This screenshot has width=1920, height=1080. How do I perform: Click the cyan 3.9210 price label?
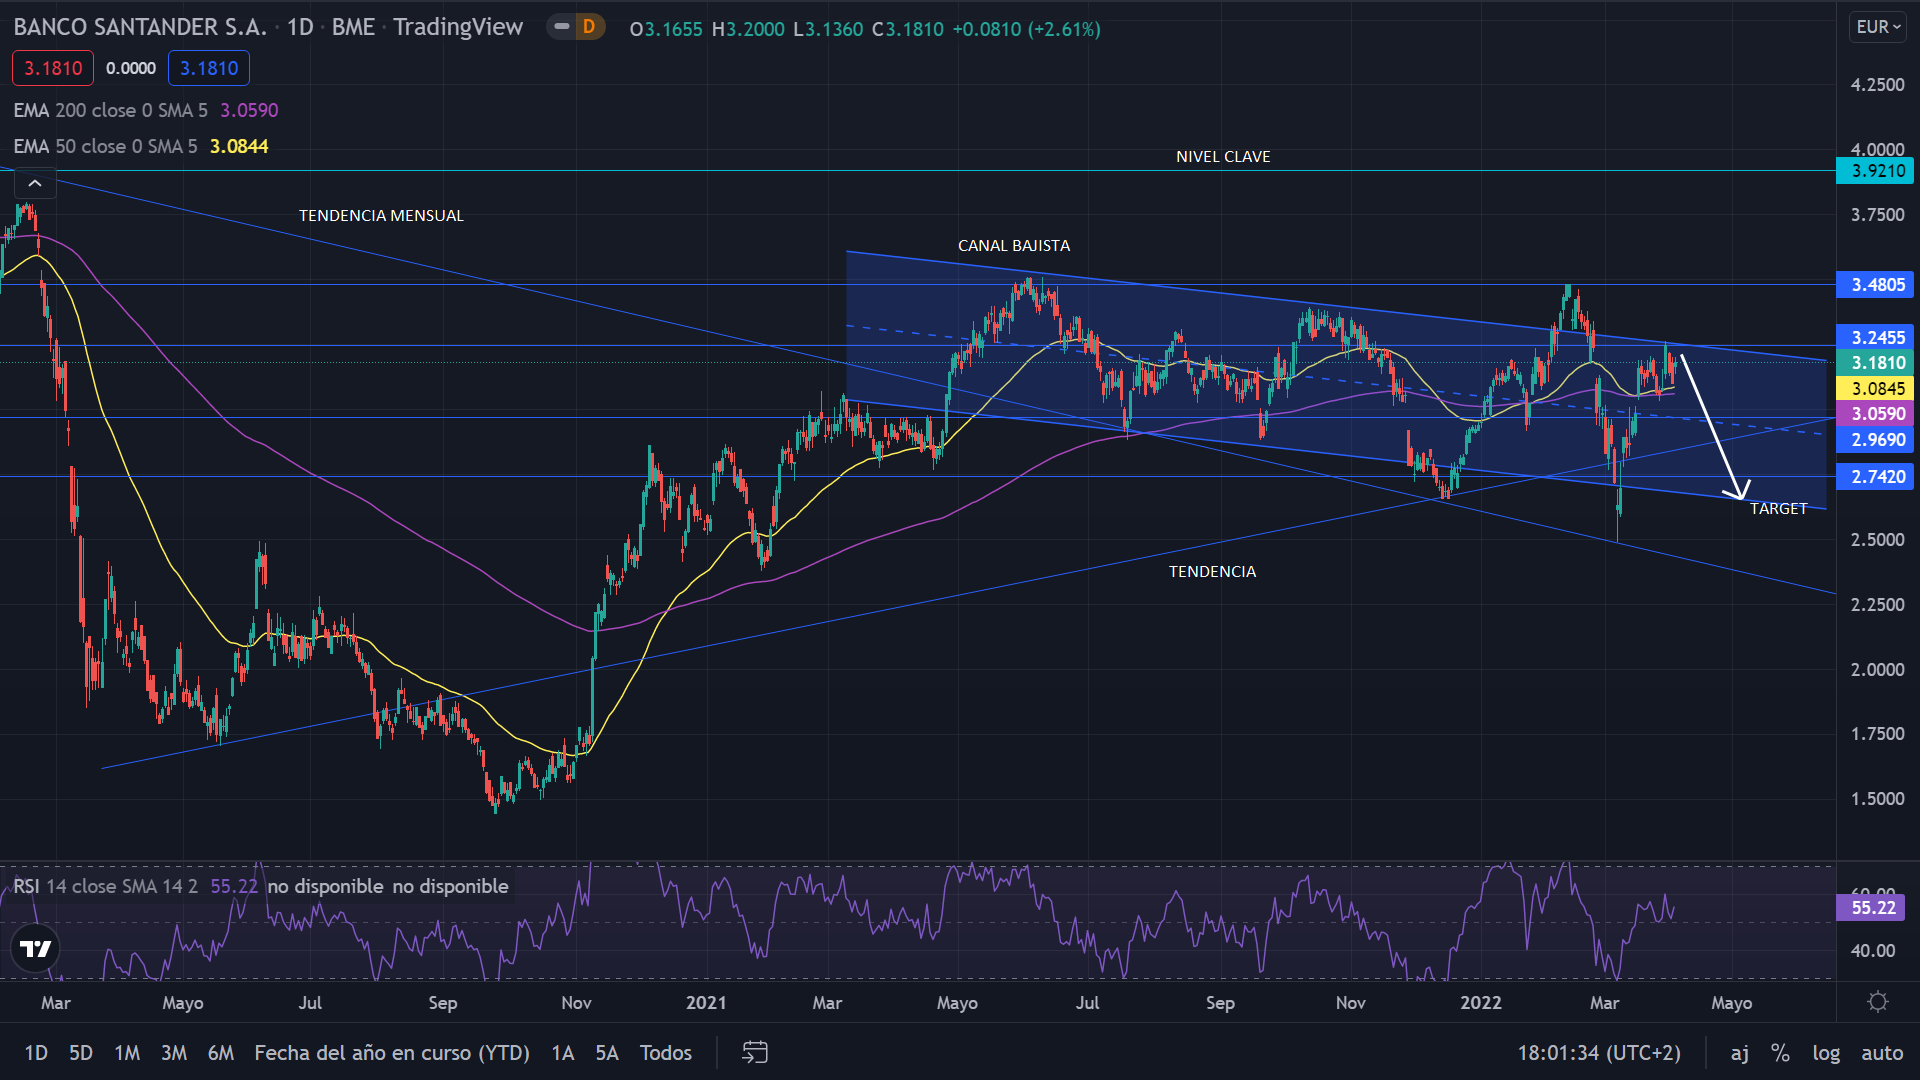(1875, 171)
